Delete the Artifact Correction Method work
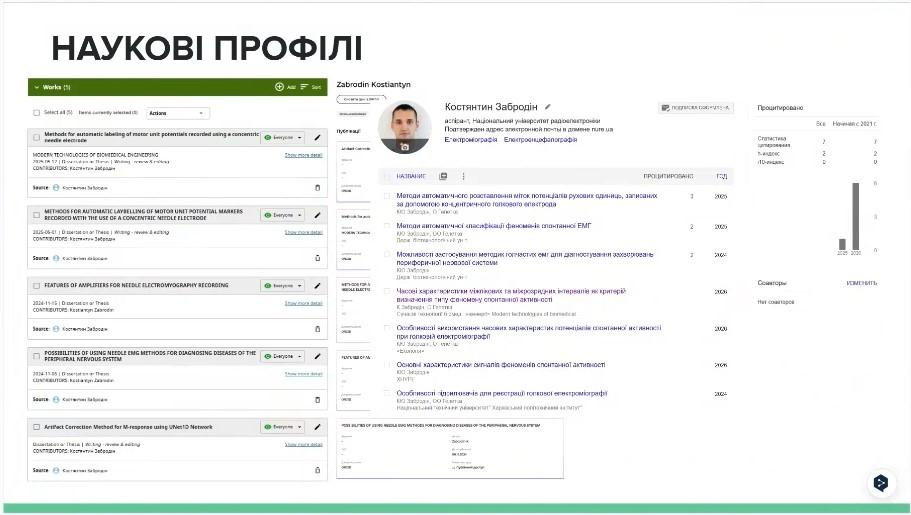Viewport: 911px width, 515px height. click(317, 470)
